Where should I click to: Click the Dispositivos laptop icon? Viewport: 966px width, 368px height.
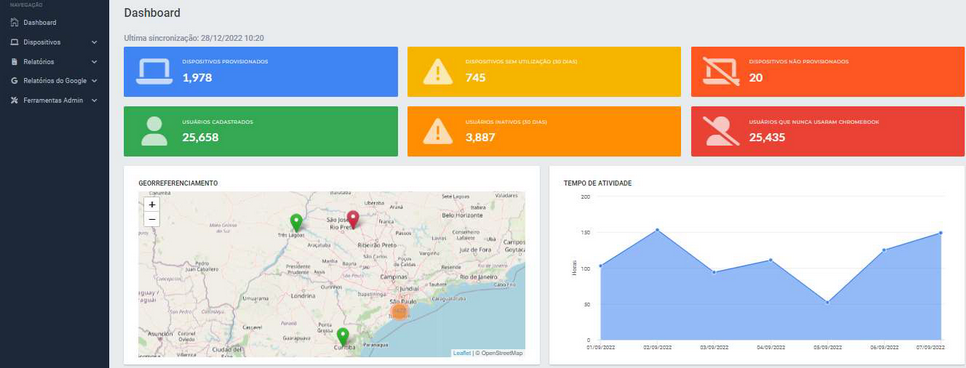(15, 43)
